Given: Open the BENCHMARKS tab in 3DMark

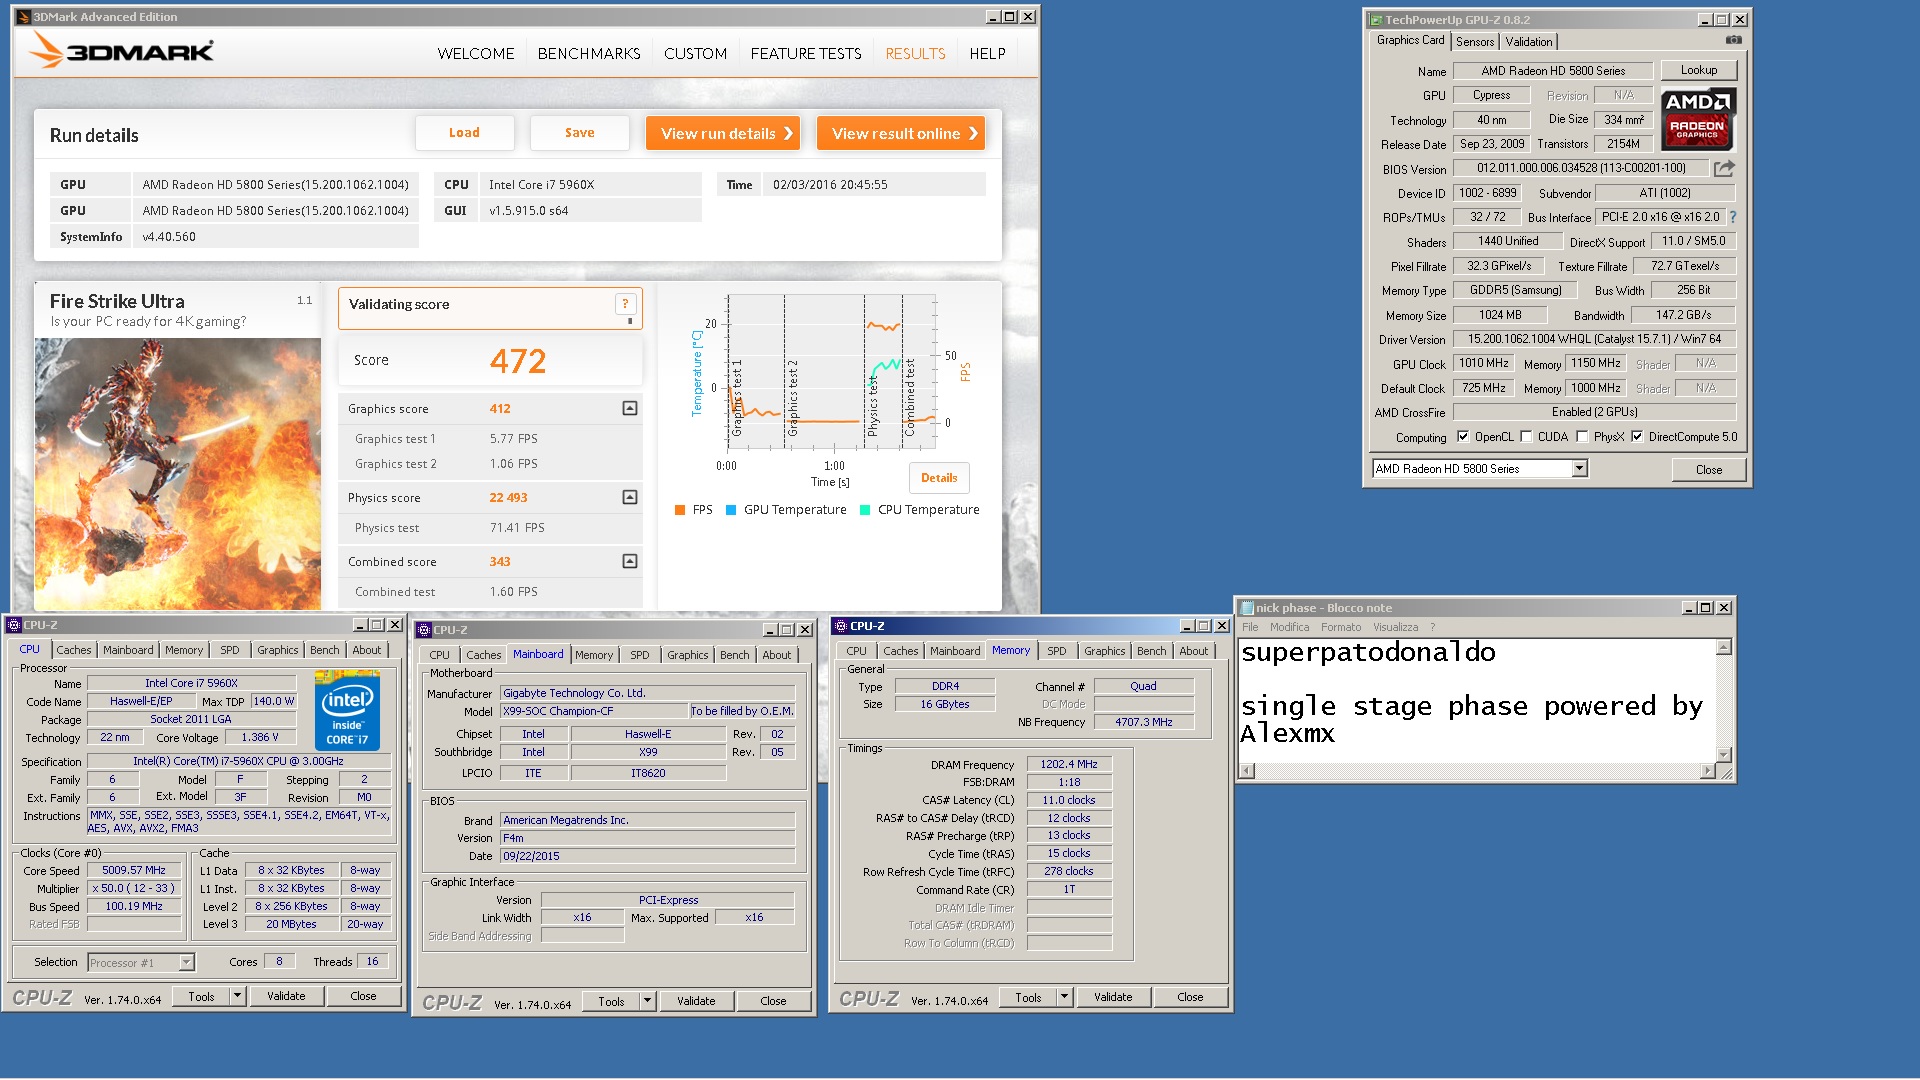Looking at the screenshot, I should 589,54.
